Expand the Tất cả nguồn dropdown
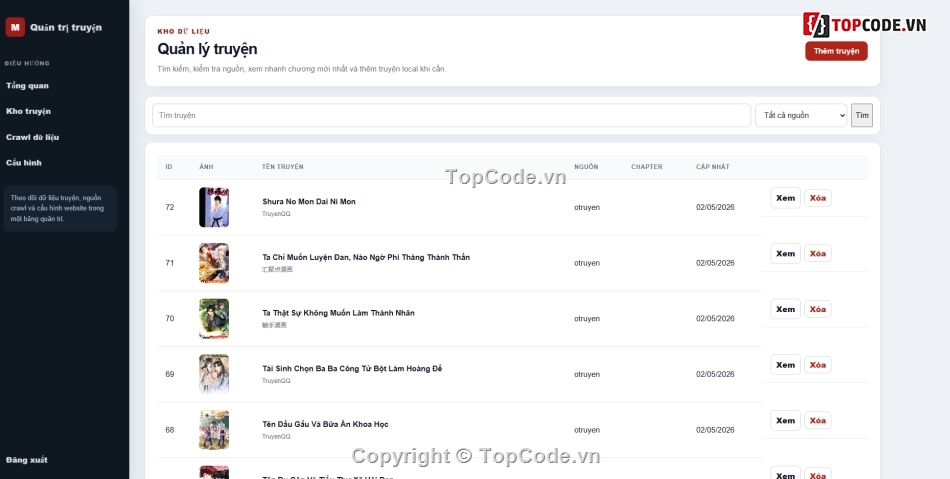The height and width of the screenshot is (479, 950). pos(801,115)
